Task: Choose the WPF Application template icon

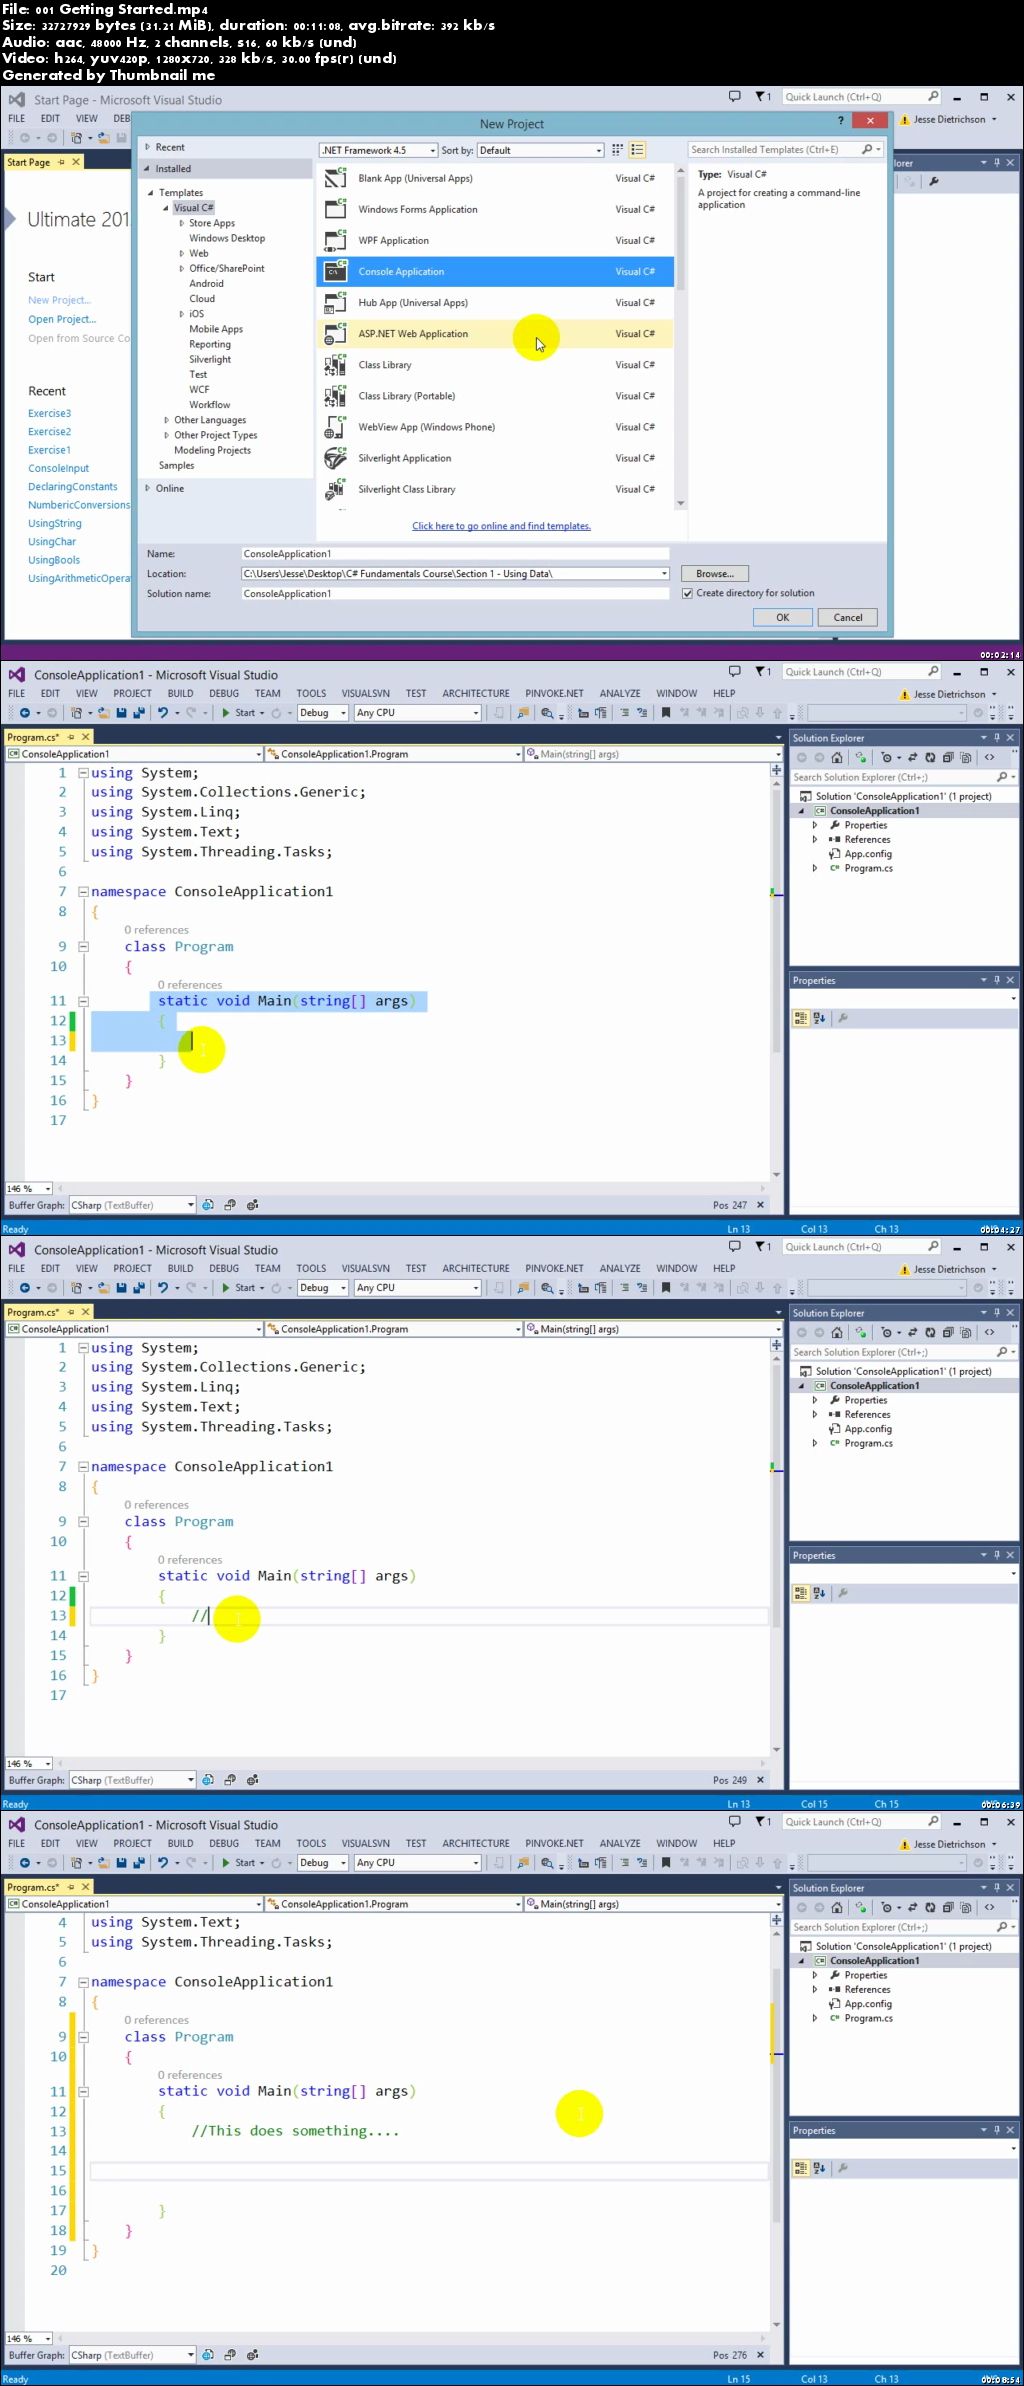Action: [x=335, y=241]
